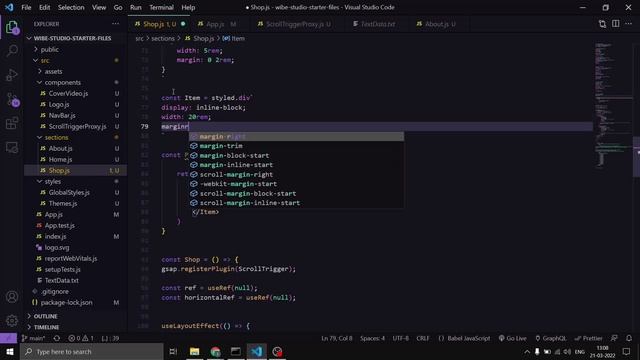The image size is (640, 360).
Task: Open Windows Start menu
Action: (10, 352)
